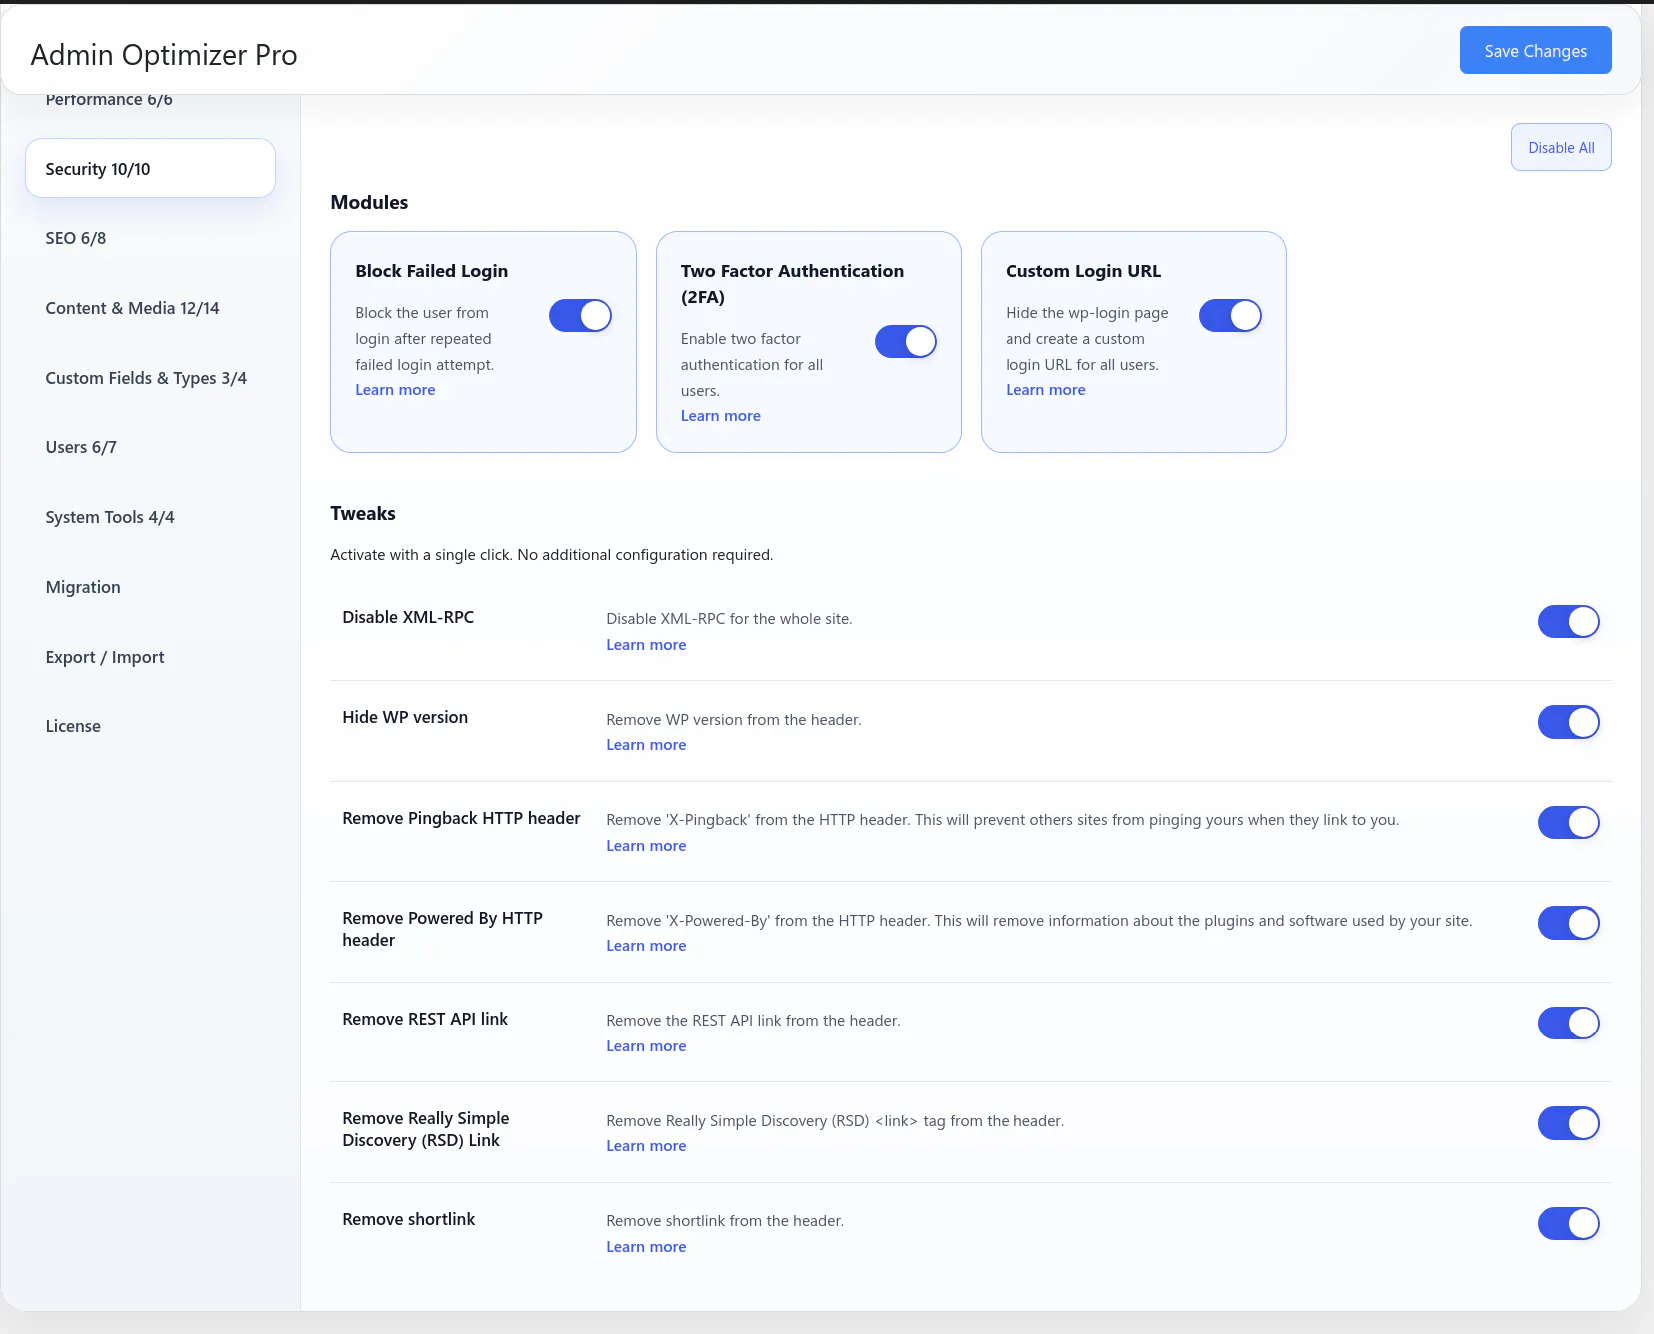This screenshot has width=1654, height=1334.
Task: Open Learn more for Remove REST API link
Action: (x=646, y=1046)
